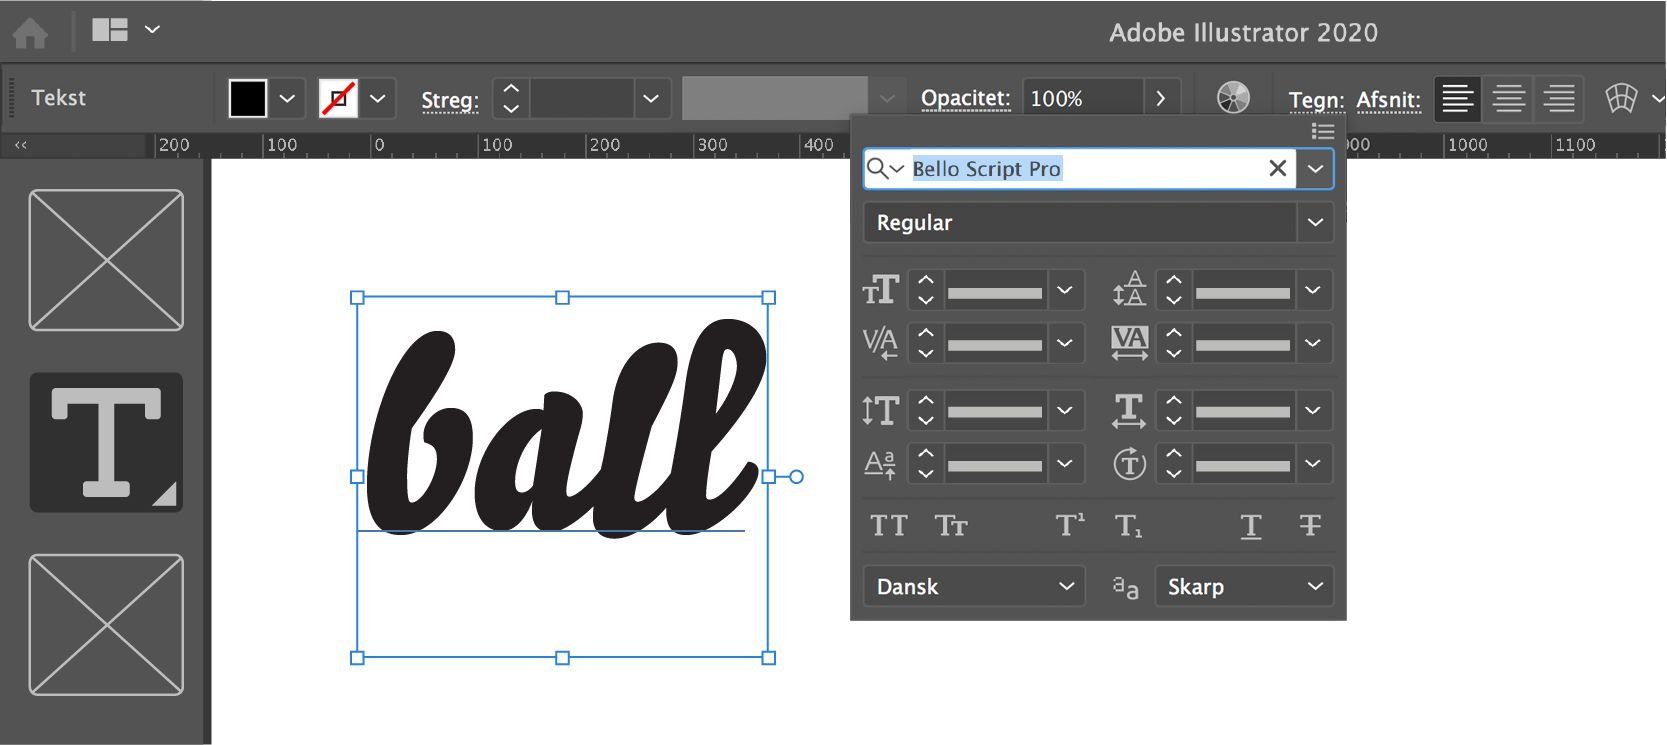The image size is (1667, 745).
Task: Open the Streg stroke panel link
Action: click(450, 100)
